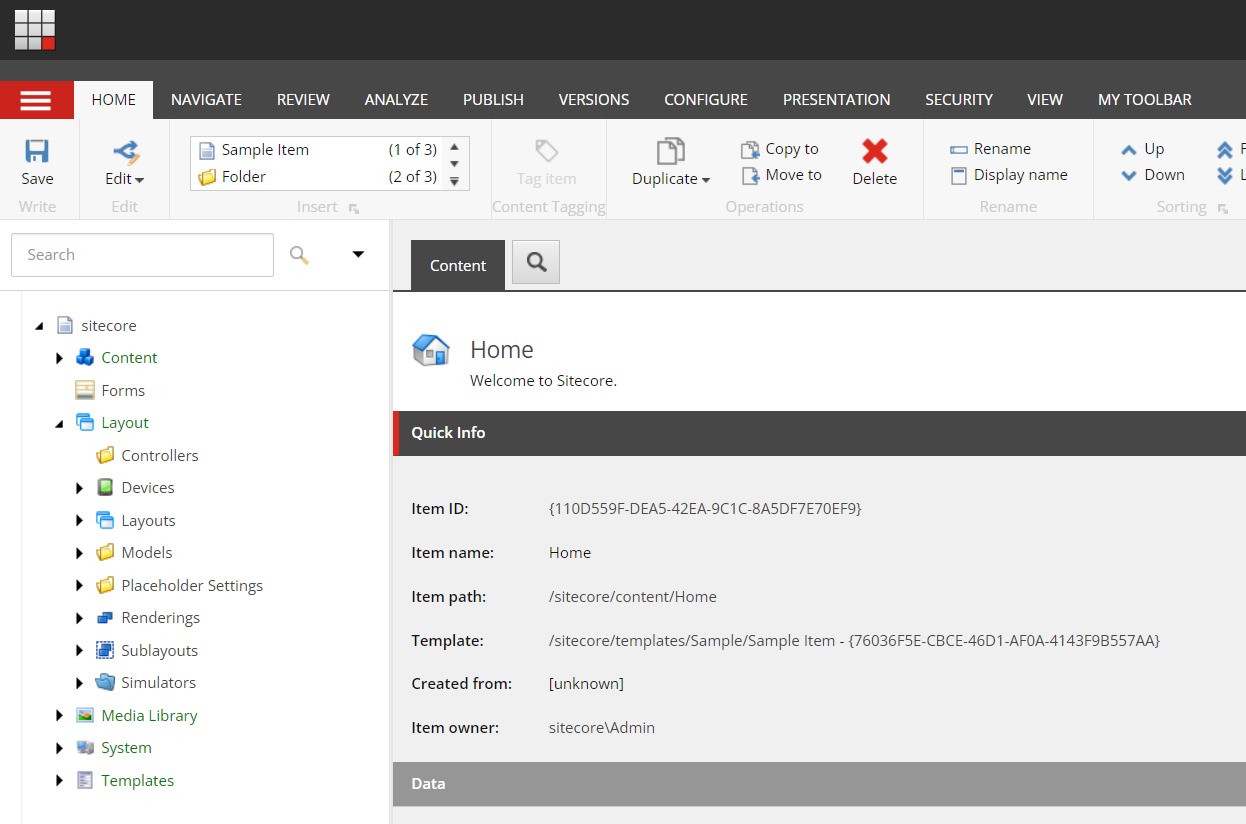Viewport: 1246px width, 824px height.
Task: Switch to the SECURITY ribbon tab
Action: (x=959, y=100)
